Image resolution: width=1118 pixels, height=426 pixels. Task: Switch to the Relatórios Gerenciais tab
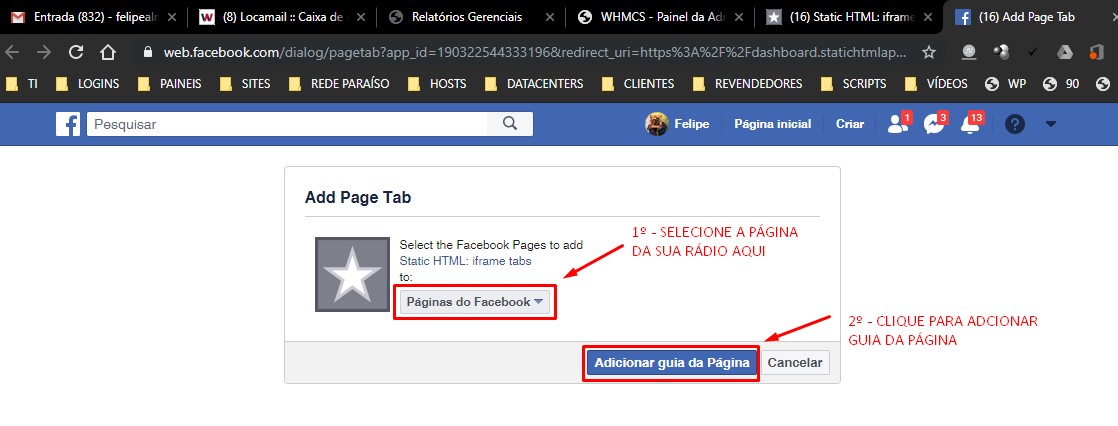pos(465,17)
